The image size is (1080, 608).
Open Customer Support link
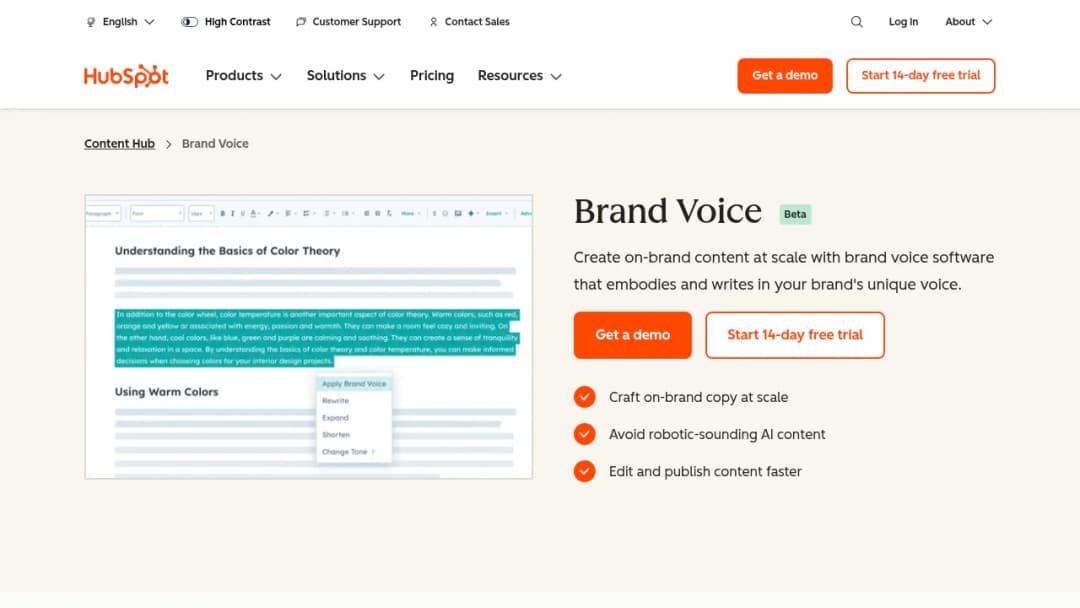356,22
